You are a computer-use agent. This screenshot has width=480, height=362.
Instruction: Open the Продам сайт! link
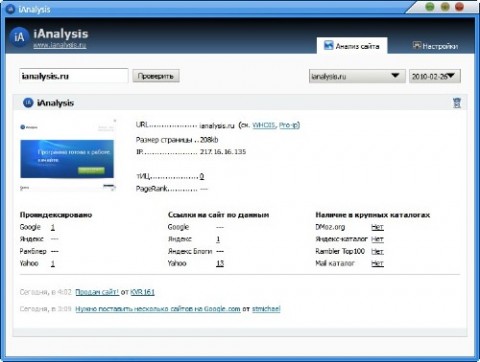click(x=97, y=292)
